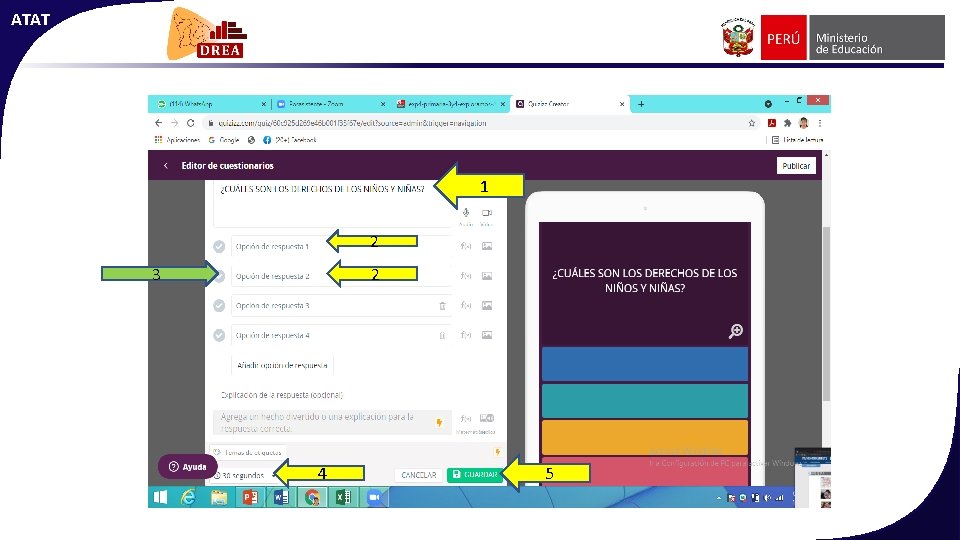
Task: Insert image for answer option 2
Action: point(487,276)
